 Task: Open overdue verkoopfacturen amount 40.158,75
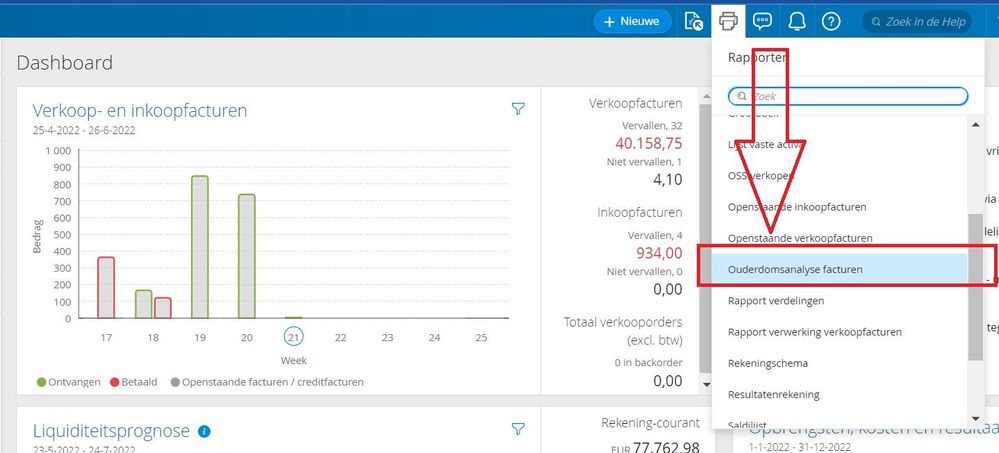649,142
